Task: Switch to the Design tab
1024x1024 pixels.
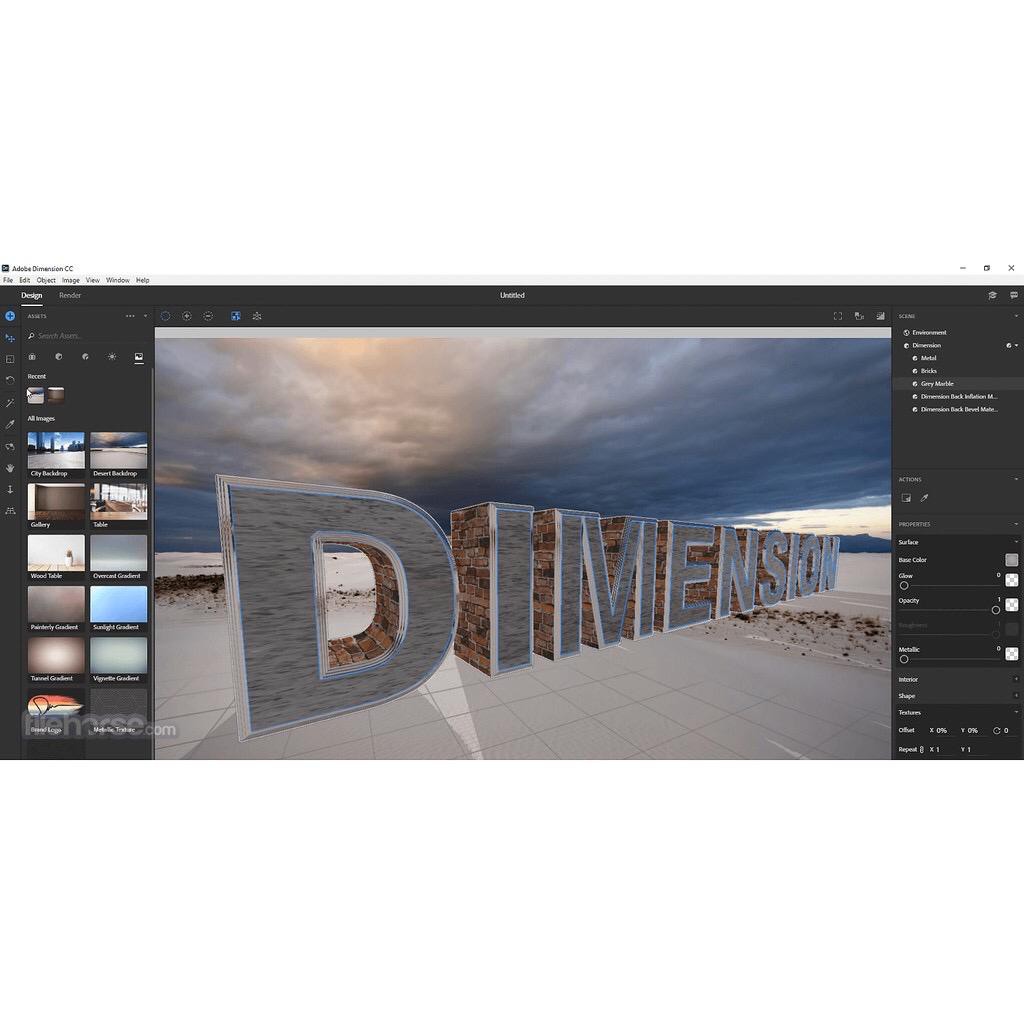Action: [x=31, y=295]
